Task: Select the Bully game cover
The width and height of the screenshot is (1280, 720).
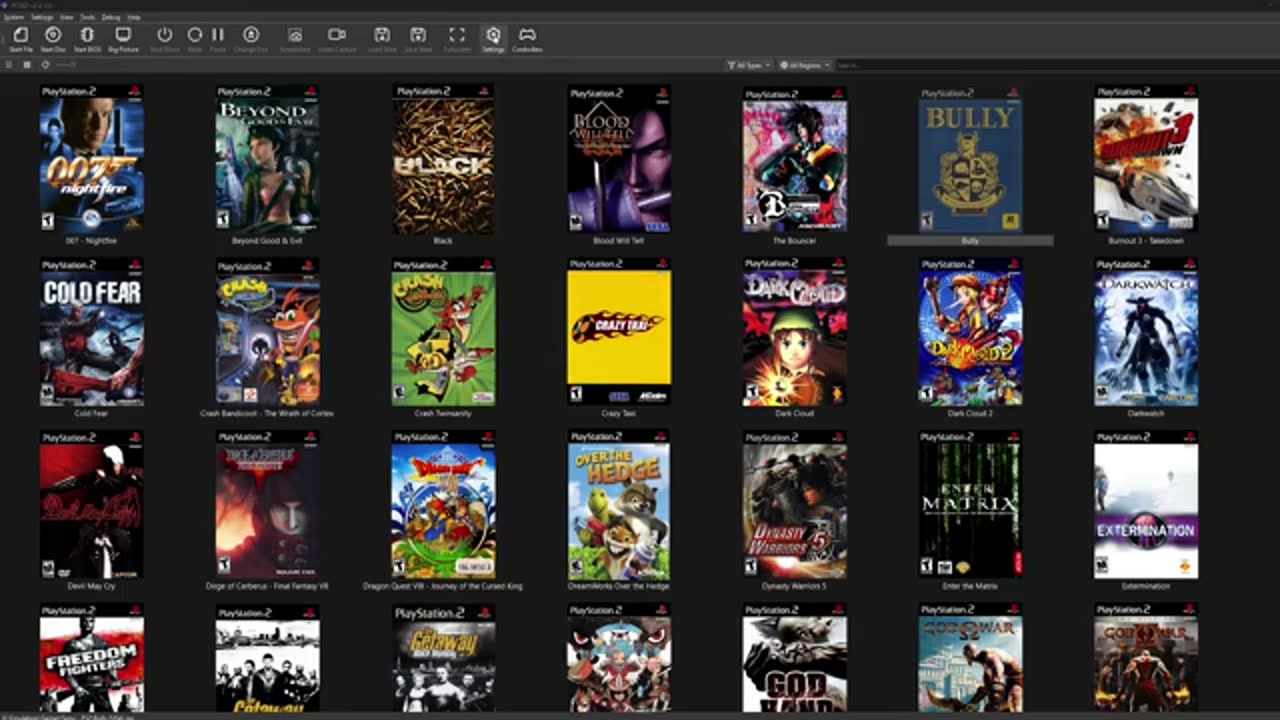Action: coord(970,159)
